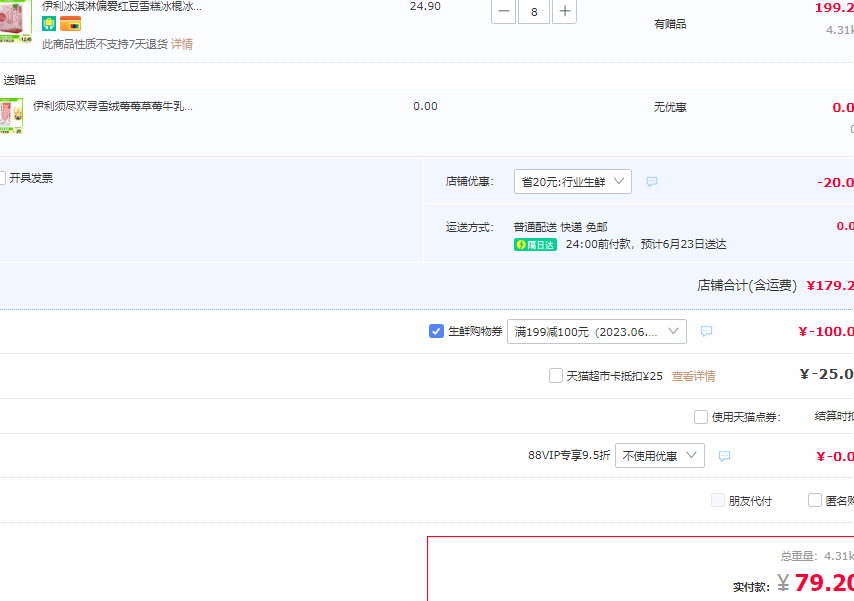Screen dimensions: 854x601
Task: Check the 使用天猫点券 checkbox
Action: click(x=700, y=417)
